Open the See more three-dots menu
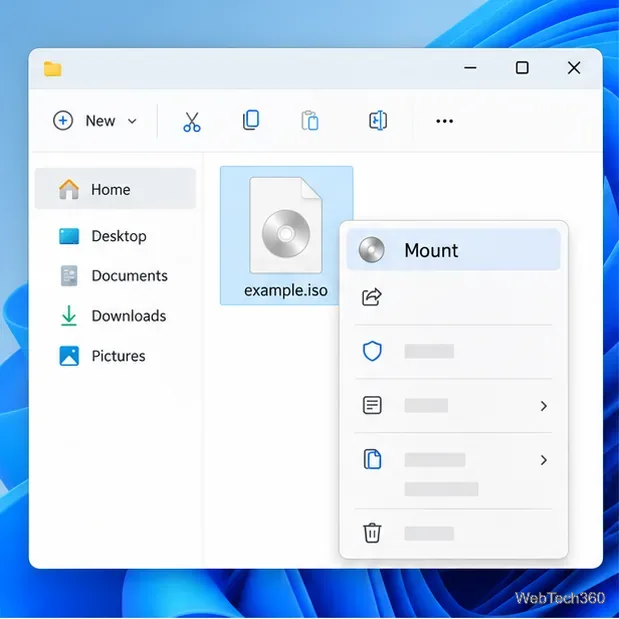 coord(445,121)
